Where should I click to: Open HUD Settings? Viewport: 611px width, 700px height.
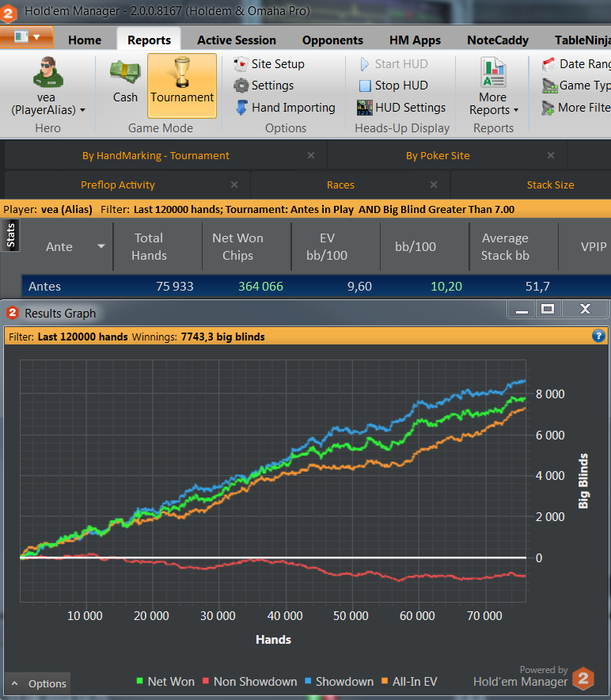tap(402, 108)
